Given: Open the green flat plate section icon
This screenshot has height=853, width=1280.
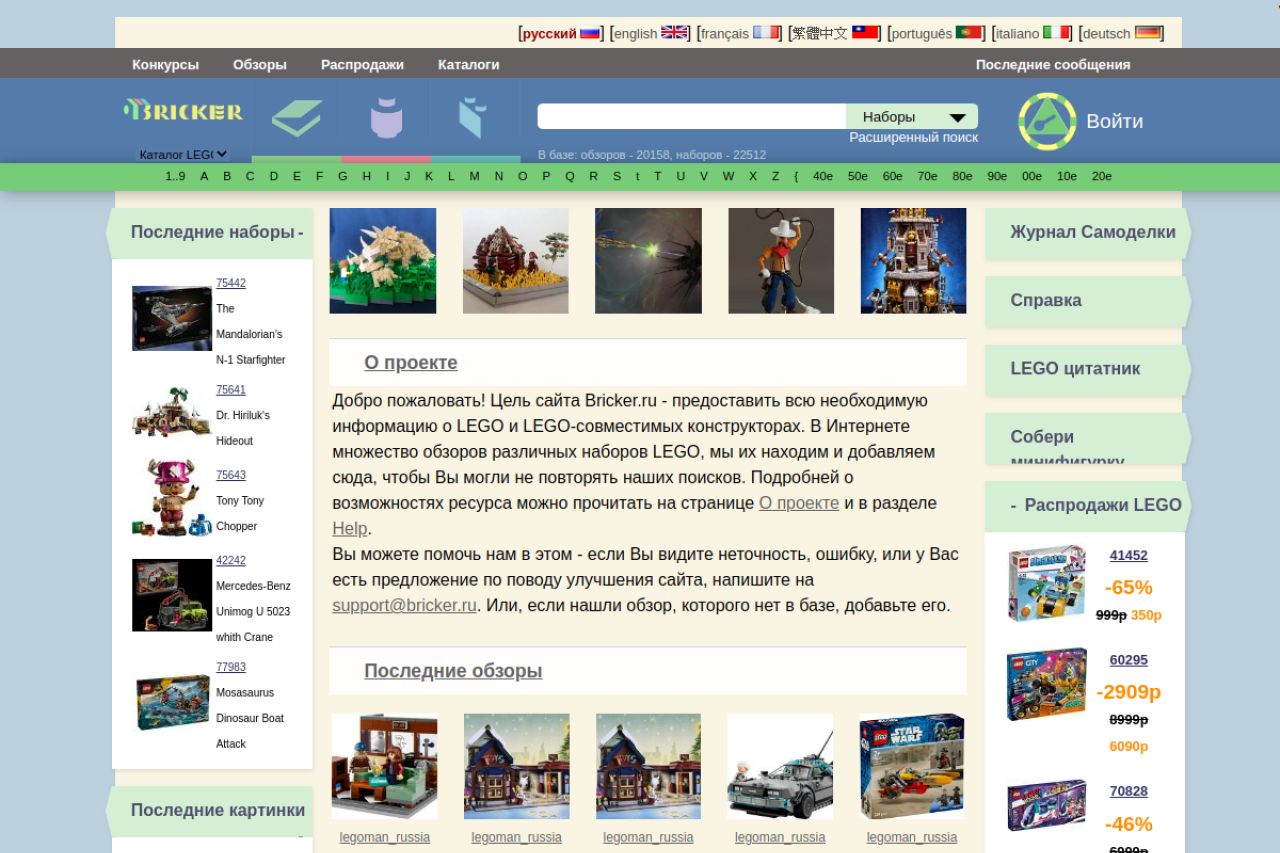Looking at the screenshot, I should [x=296, y=118].
